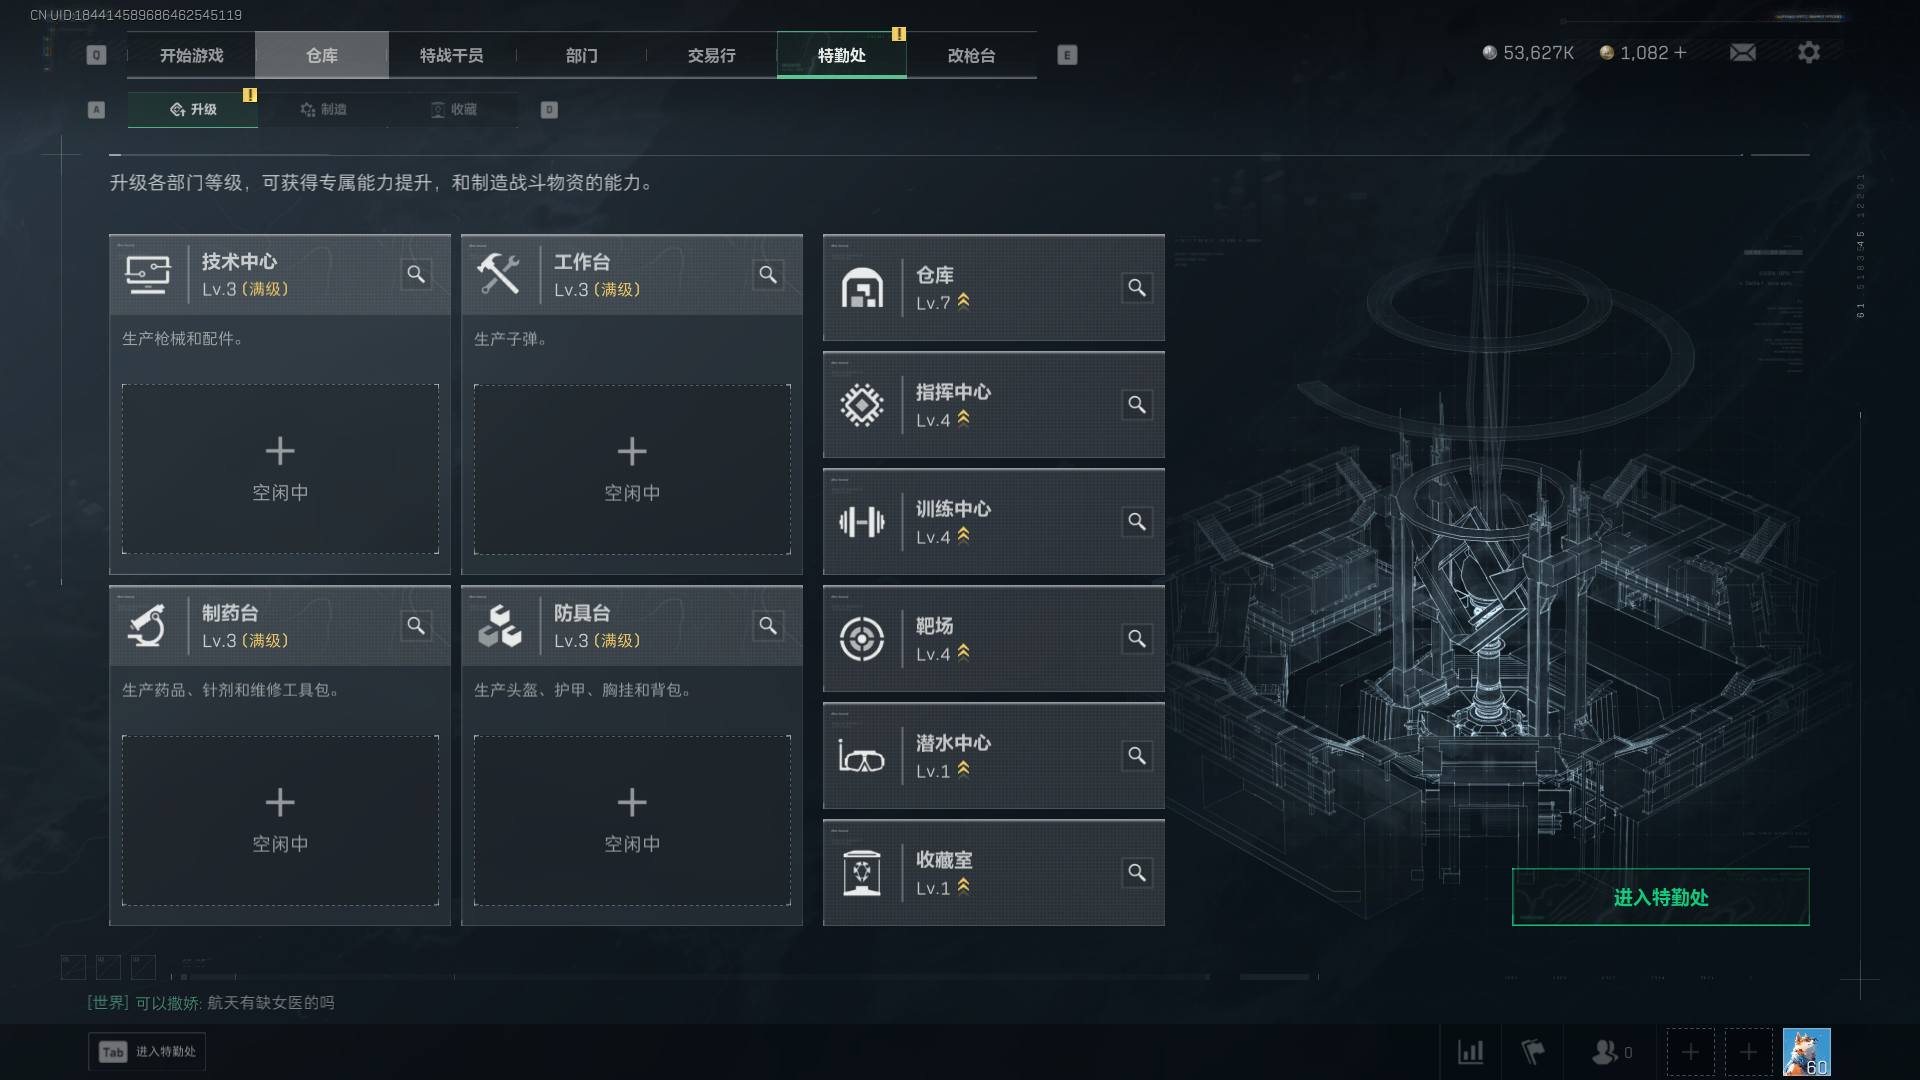Click the currency plus to recharge
Image resolution: width=1920 pixels, height=1080 pixels.
click(1680, 52)
